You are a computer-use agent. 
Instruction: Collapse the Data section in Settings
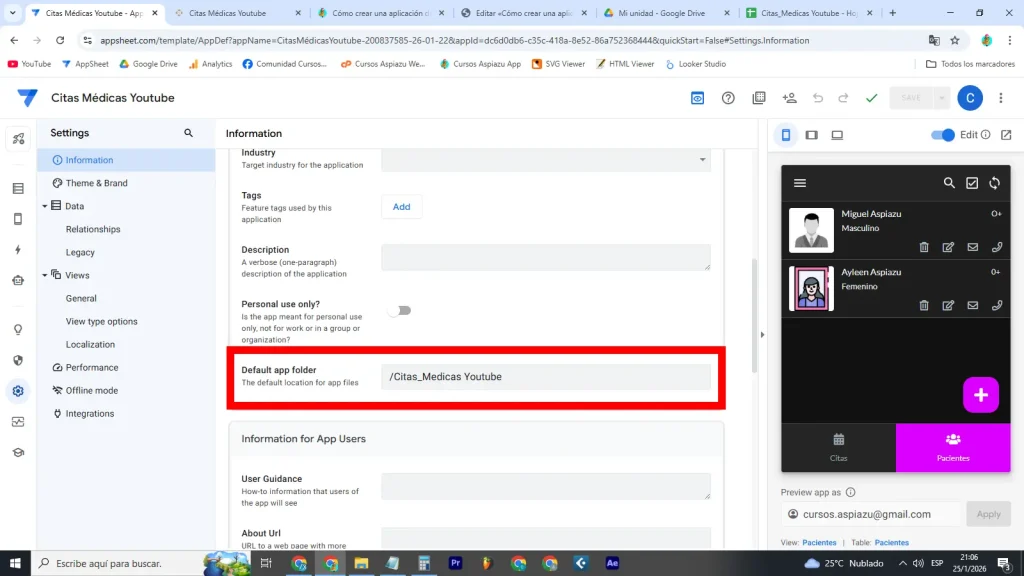coord(45,206)
